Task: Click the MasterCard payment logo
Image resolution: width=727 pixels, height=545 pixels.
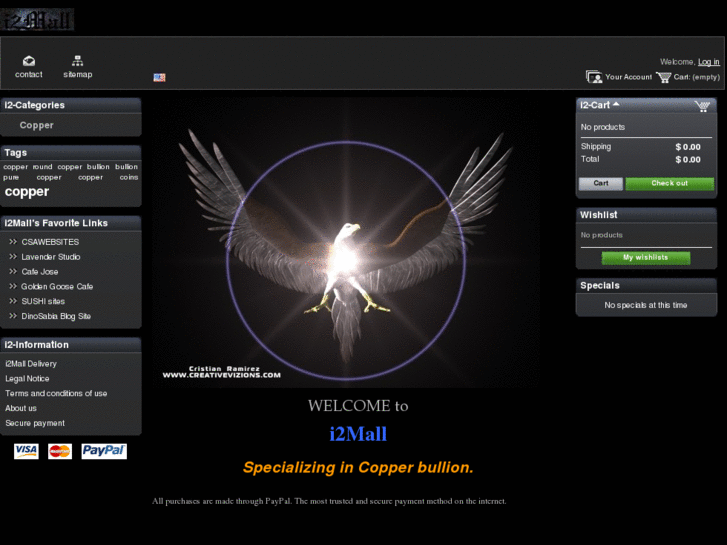Action: click(60, 451)
